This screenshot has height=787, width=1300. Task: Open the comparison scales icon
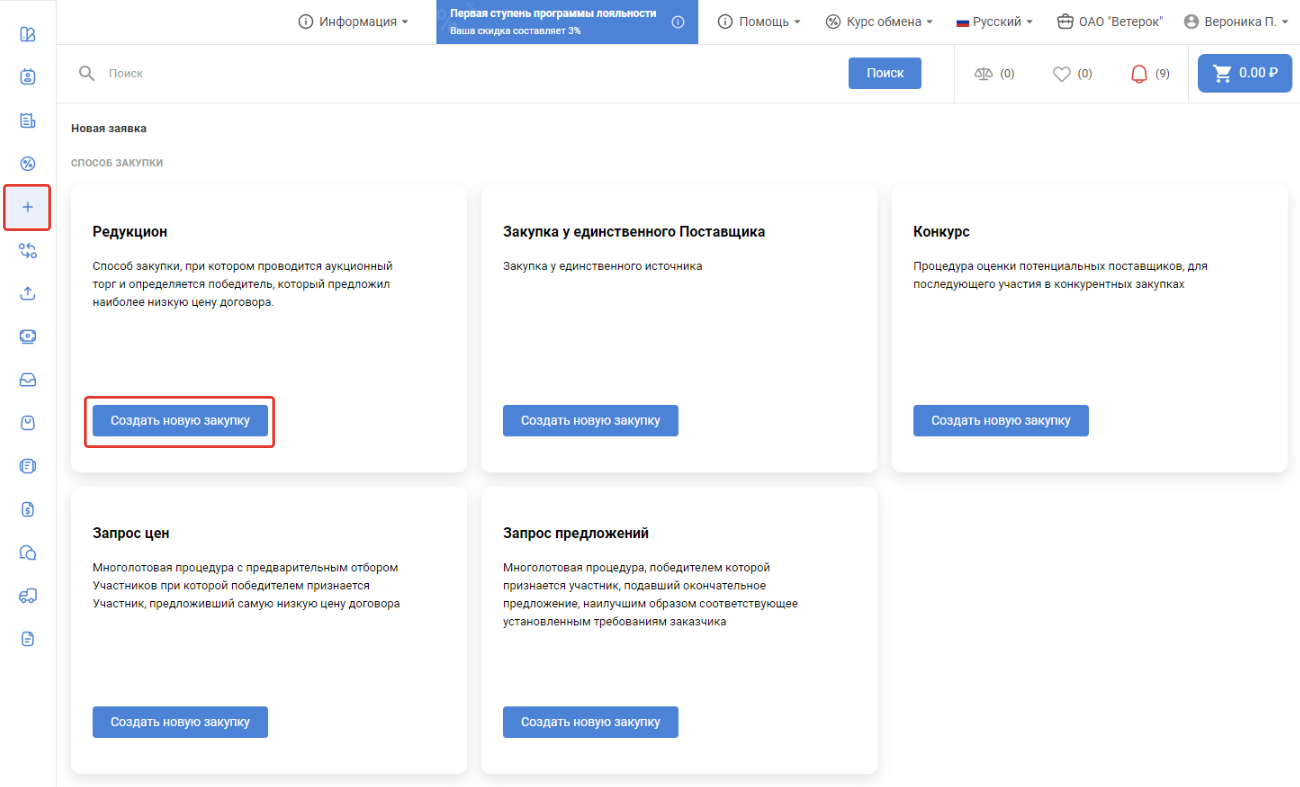(x=983, y=73)
